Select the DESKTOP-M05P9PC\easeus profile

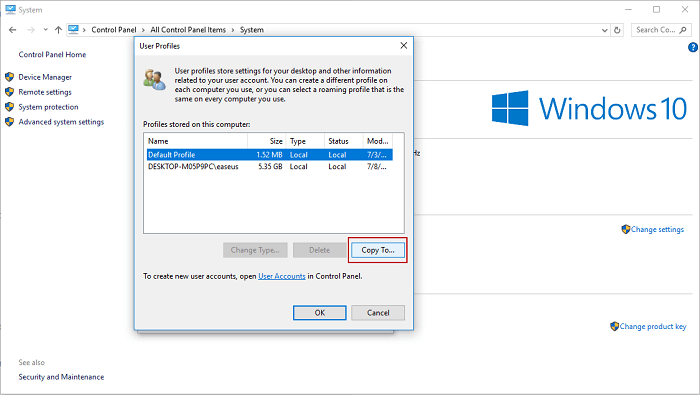point(270,166)
